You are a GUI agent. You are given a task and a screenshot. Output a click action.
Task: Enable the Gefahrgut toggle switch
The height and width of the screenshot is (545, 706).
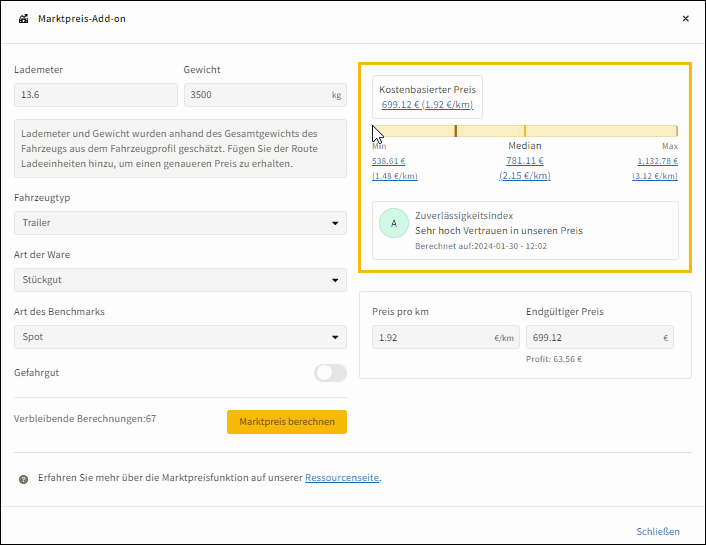(330, 373)
